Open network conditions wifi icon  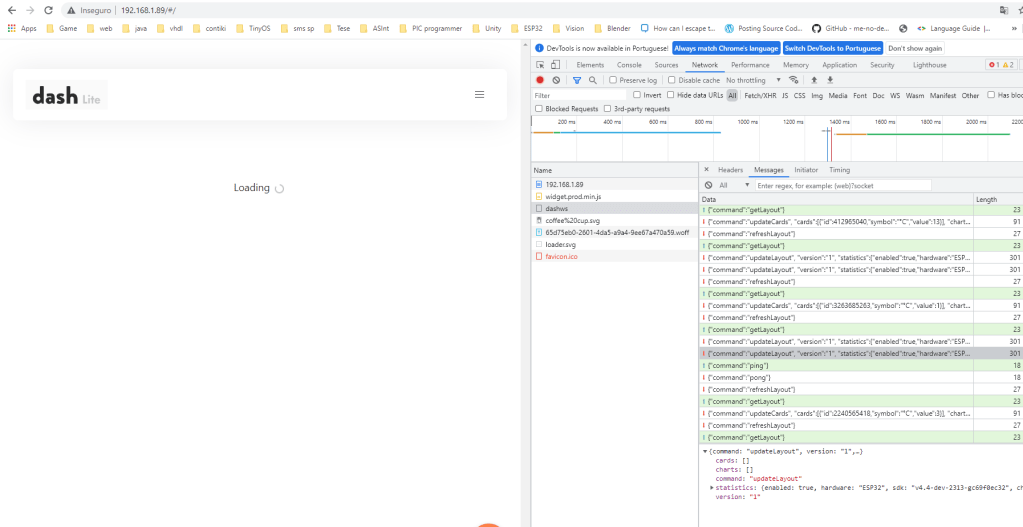pos(793,80)
